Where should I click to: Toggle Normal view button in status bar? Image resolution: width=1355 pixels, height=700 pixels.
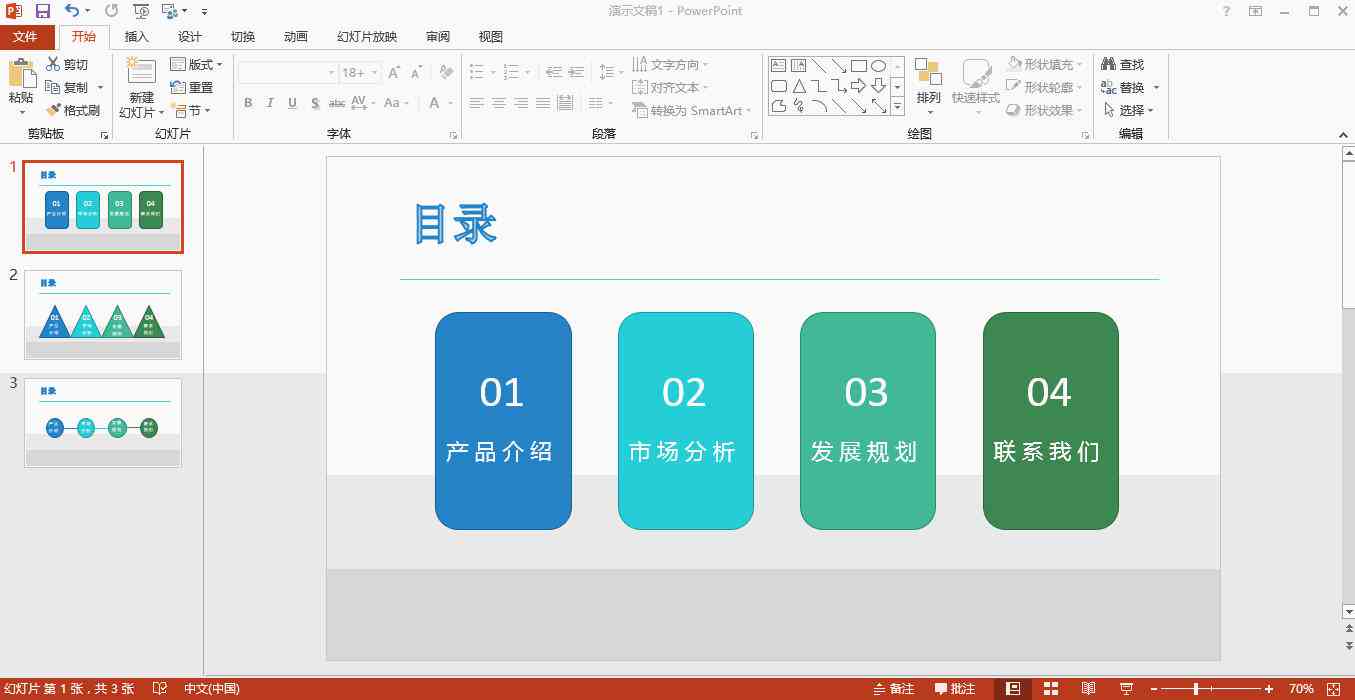[x=1013, y=689]
